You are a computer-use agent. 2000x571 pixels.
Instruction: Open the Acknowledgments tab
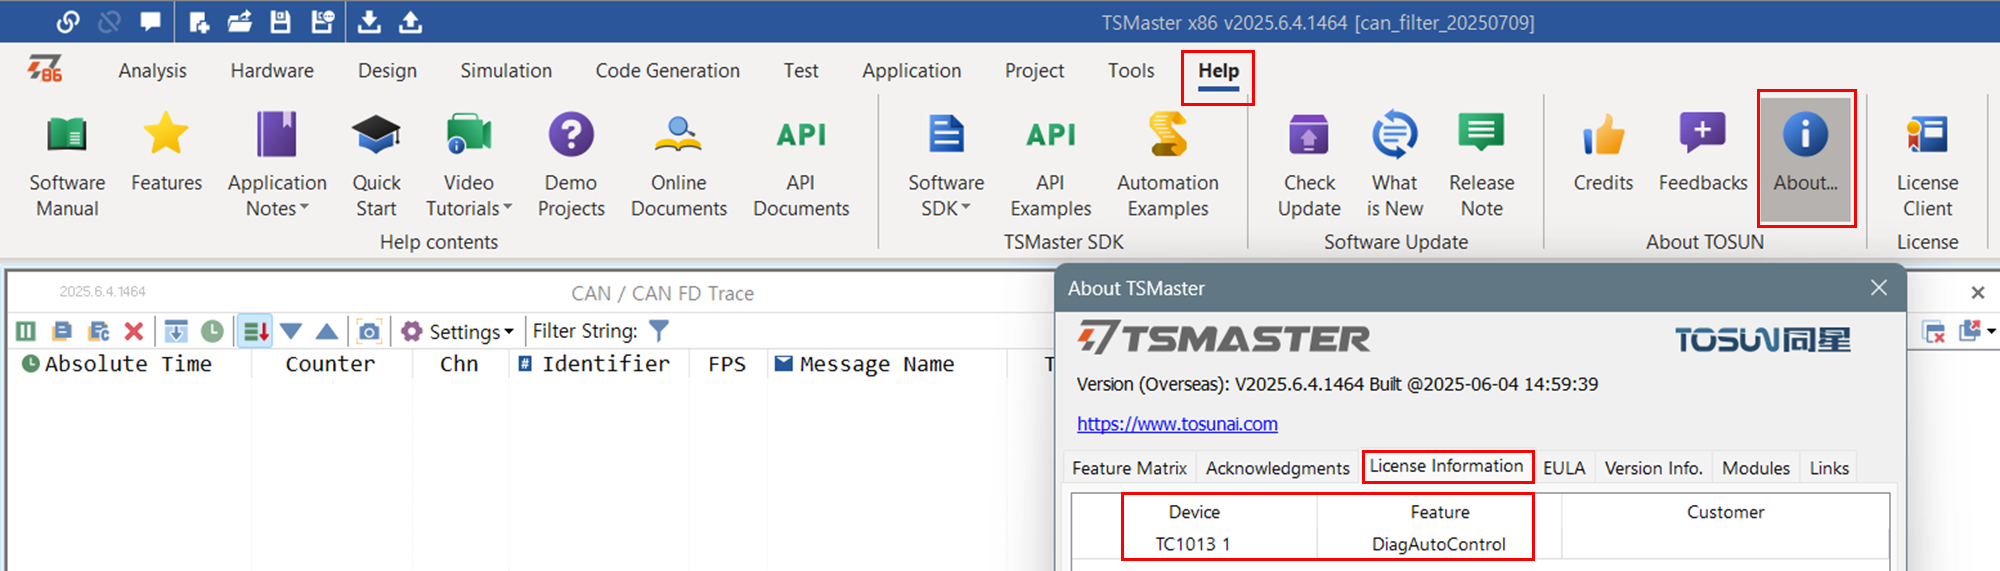click(1277, 468)
